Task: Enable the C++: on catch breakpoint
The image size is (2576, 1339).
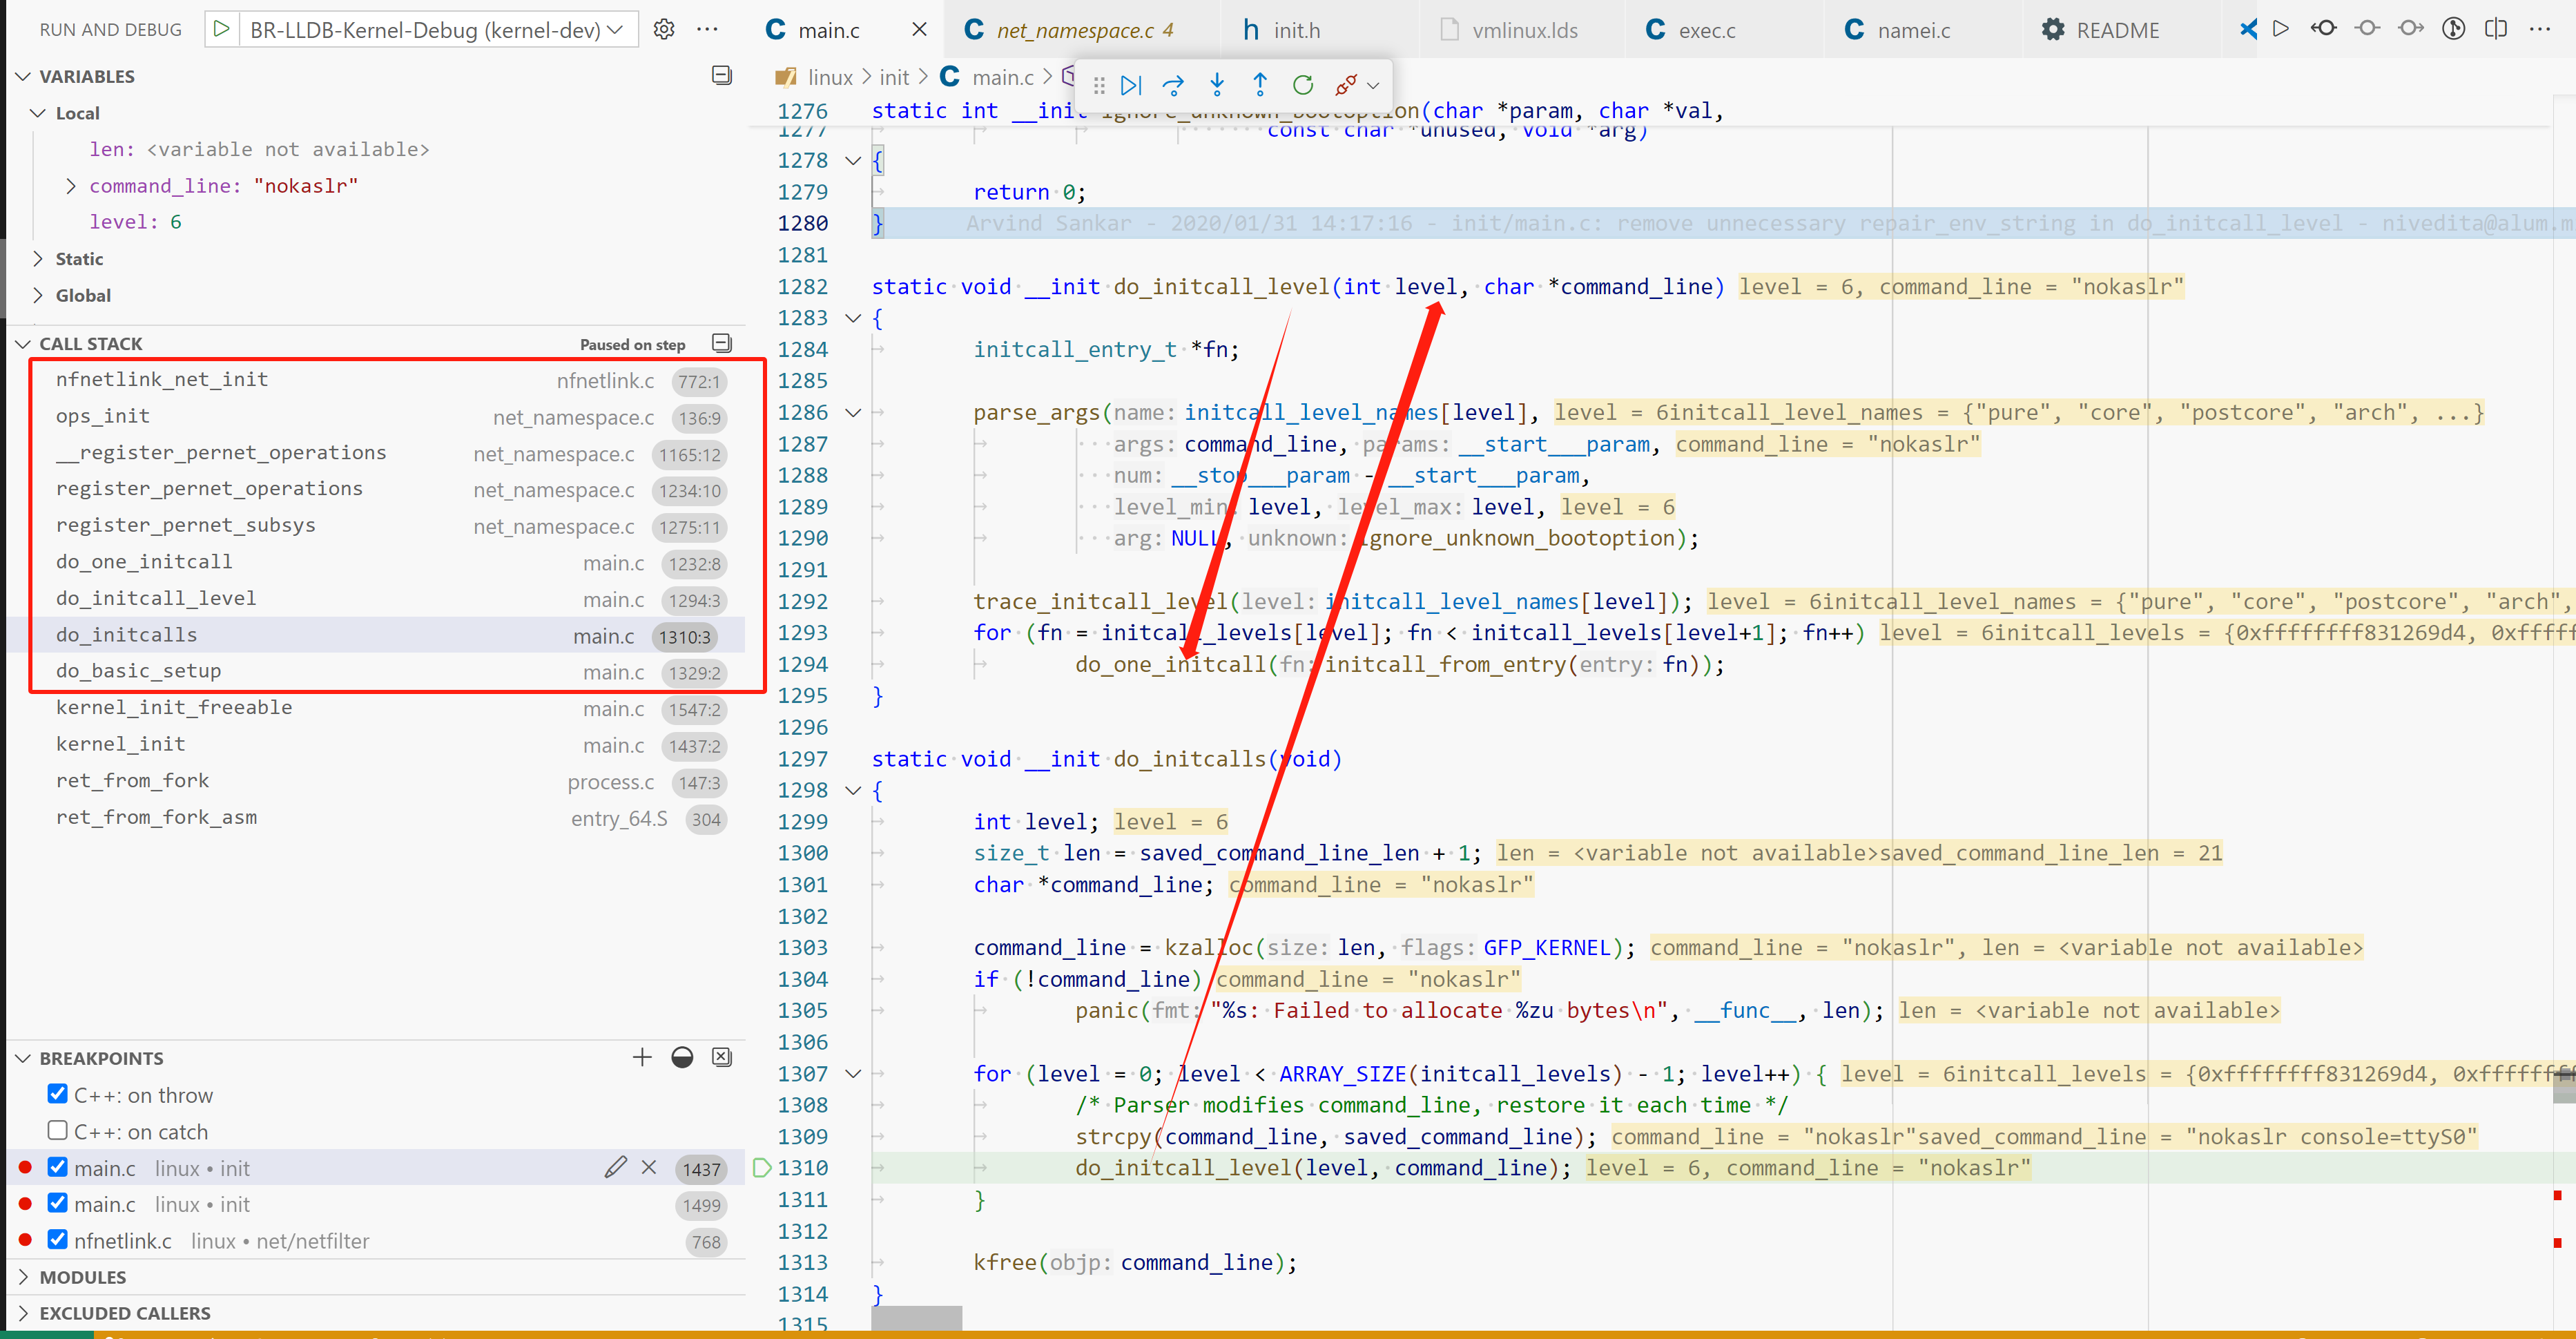Action: (x=58, y=1130)
